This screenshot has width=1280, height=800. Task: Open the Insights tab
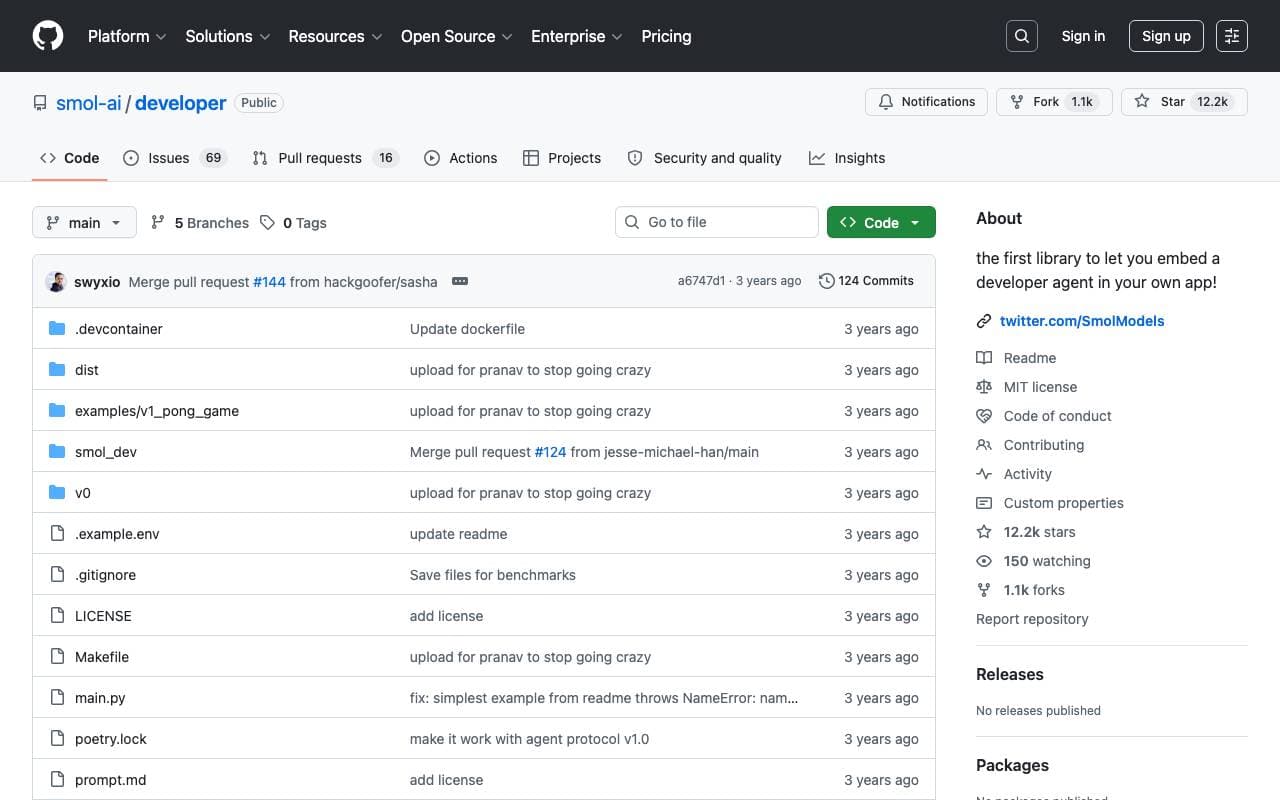click(847, 158)
